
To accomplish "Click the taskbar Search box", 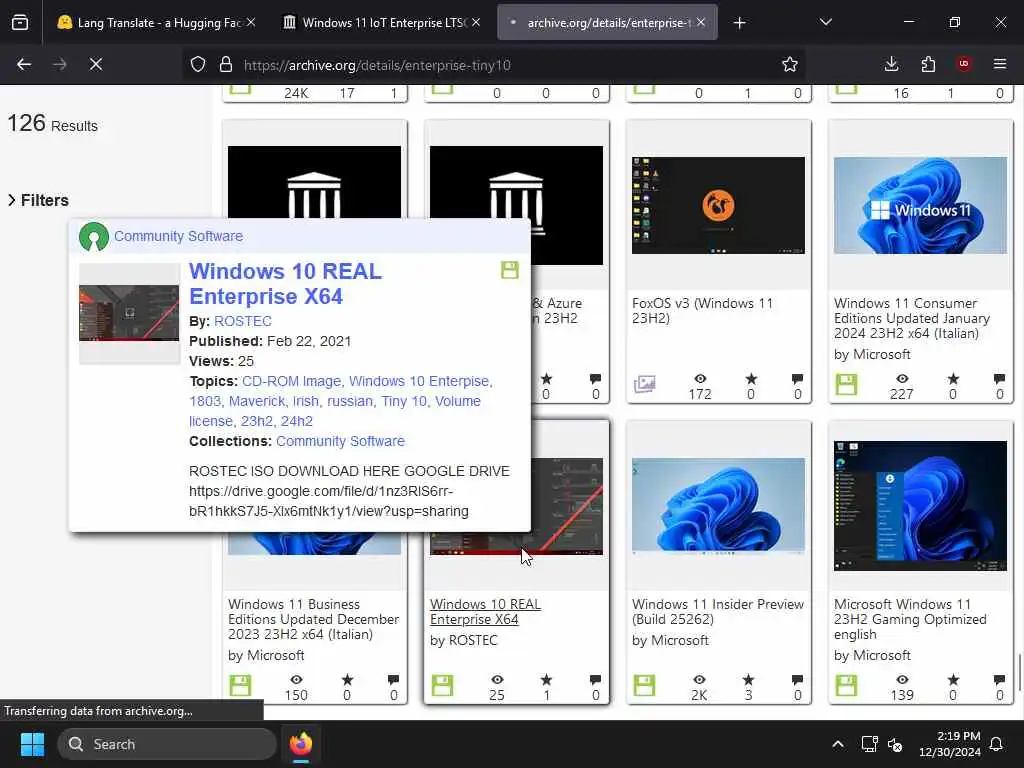I will pyautogui.click(x=167, y=744).
